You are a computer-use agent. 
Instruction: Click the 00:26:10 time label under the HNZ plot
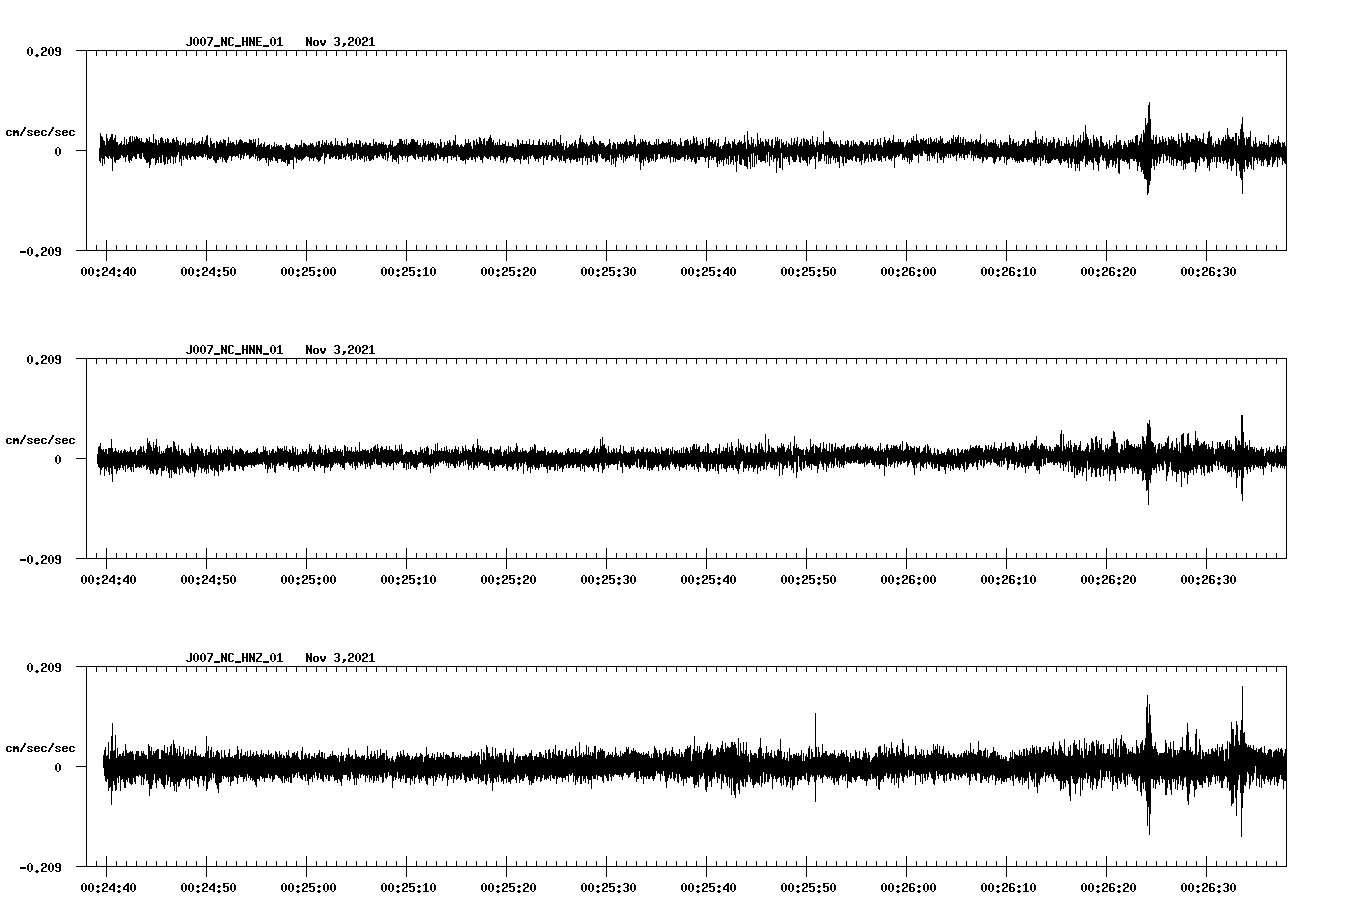point(1008,887)
